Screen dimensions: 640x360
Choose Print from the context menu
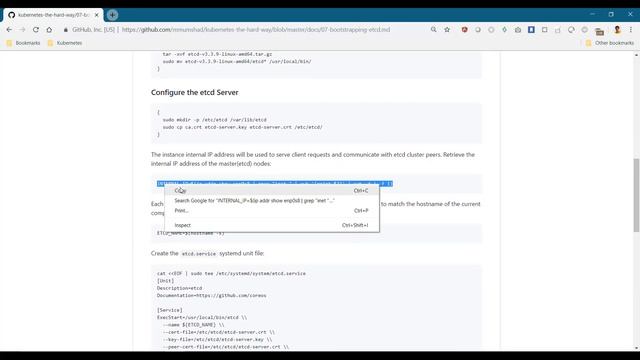click(x=272, y=211)
